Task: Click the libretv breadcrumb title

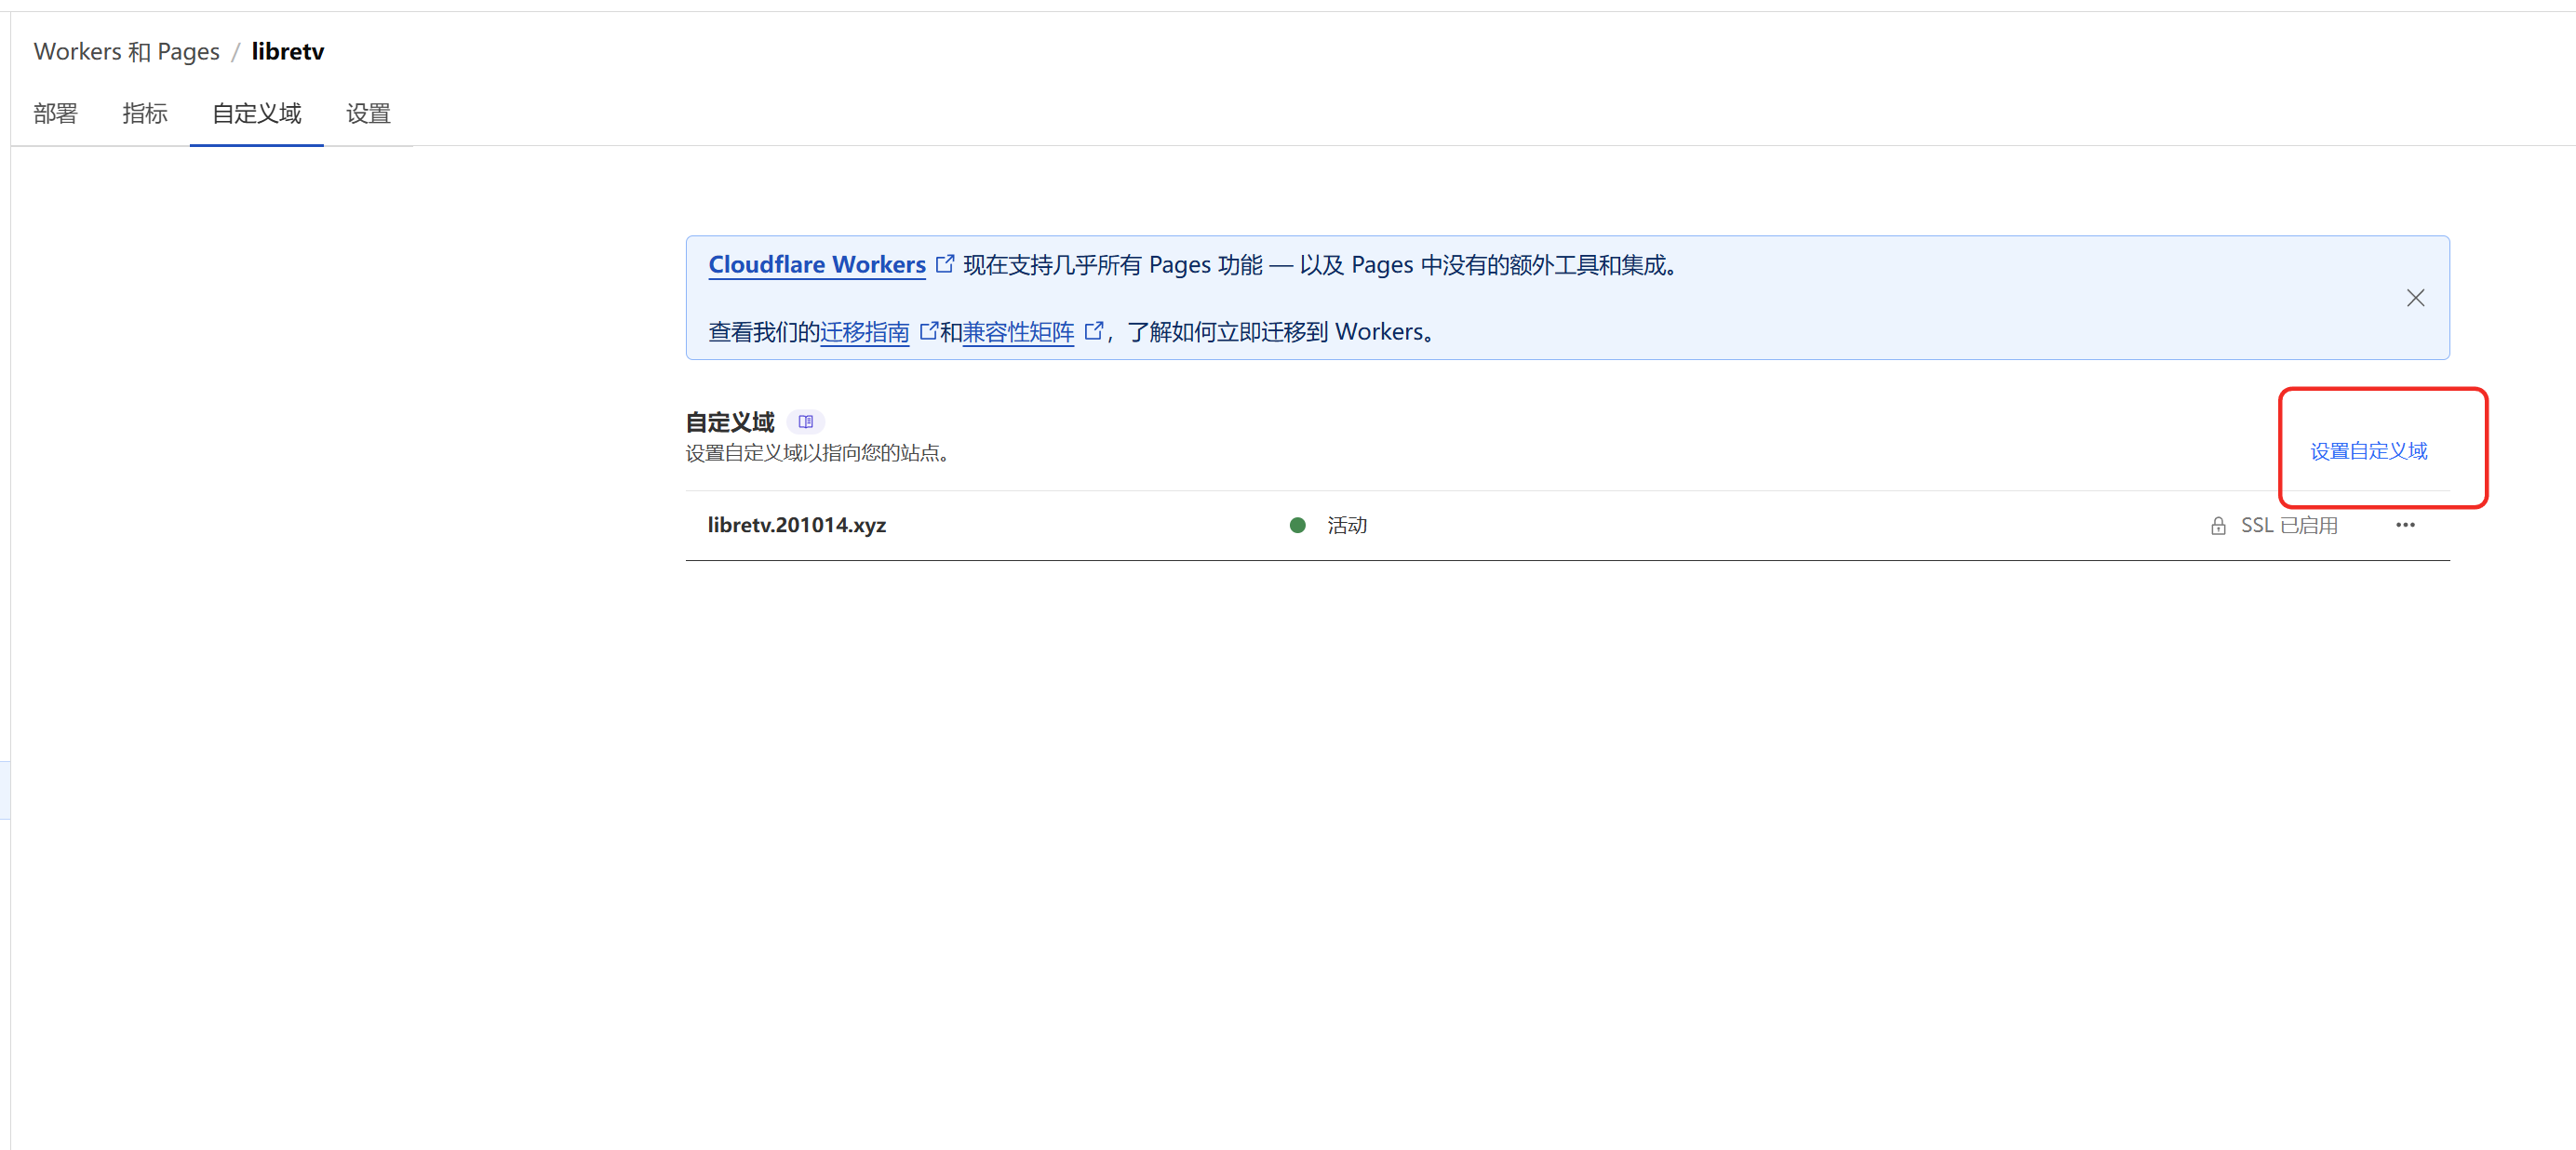Action: click(x=287, y=51)
